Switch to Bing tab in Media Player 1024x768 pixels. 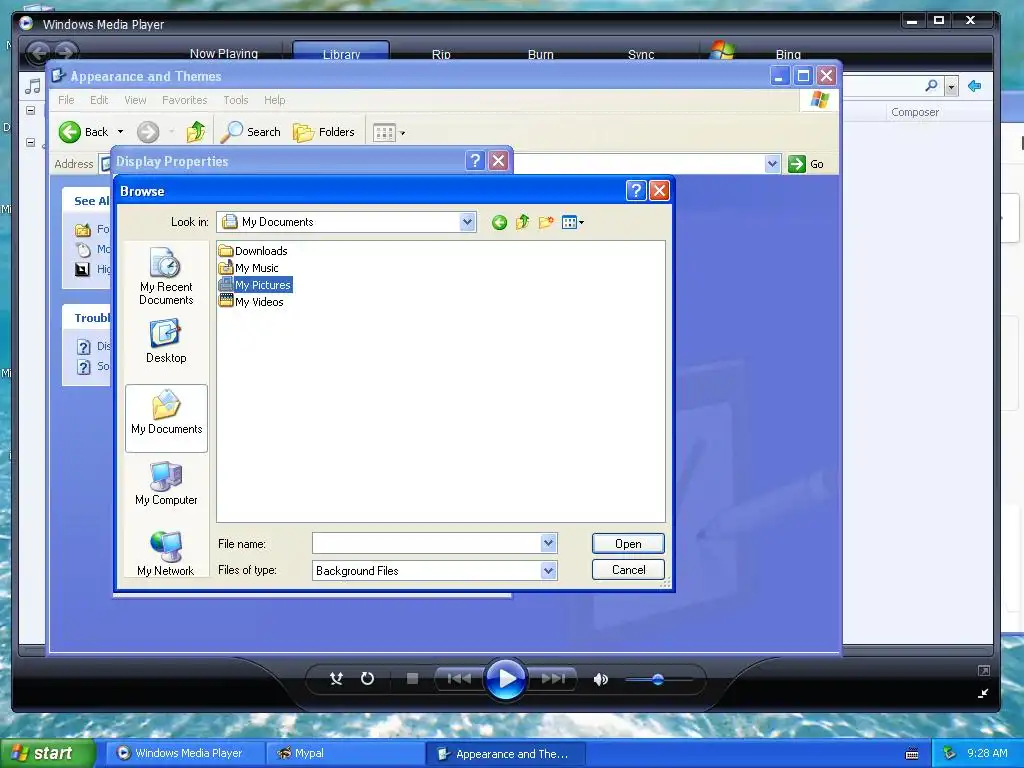click(788, 54)
